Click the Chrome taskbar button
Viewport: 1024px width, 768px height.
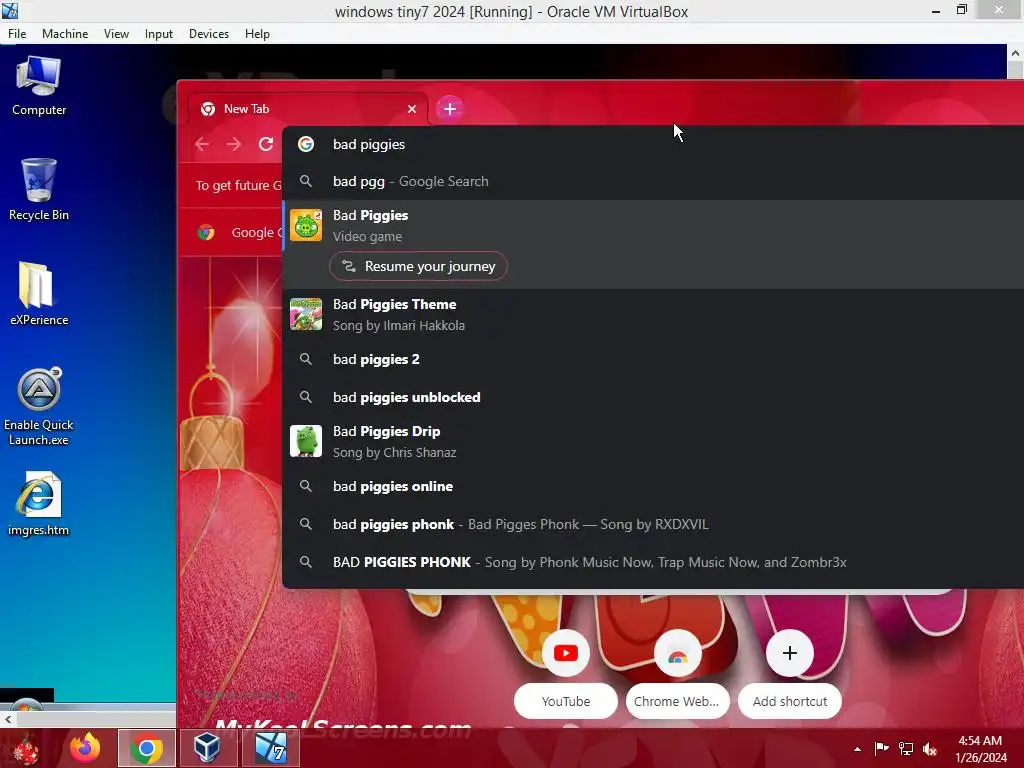[146, 748]
